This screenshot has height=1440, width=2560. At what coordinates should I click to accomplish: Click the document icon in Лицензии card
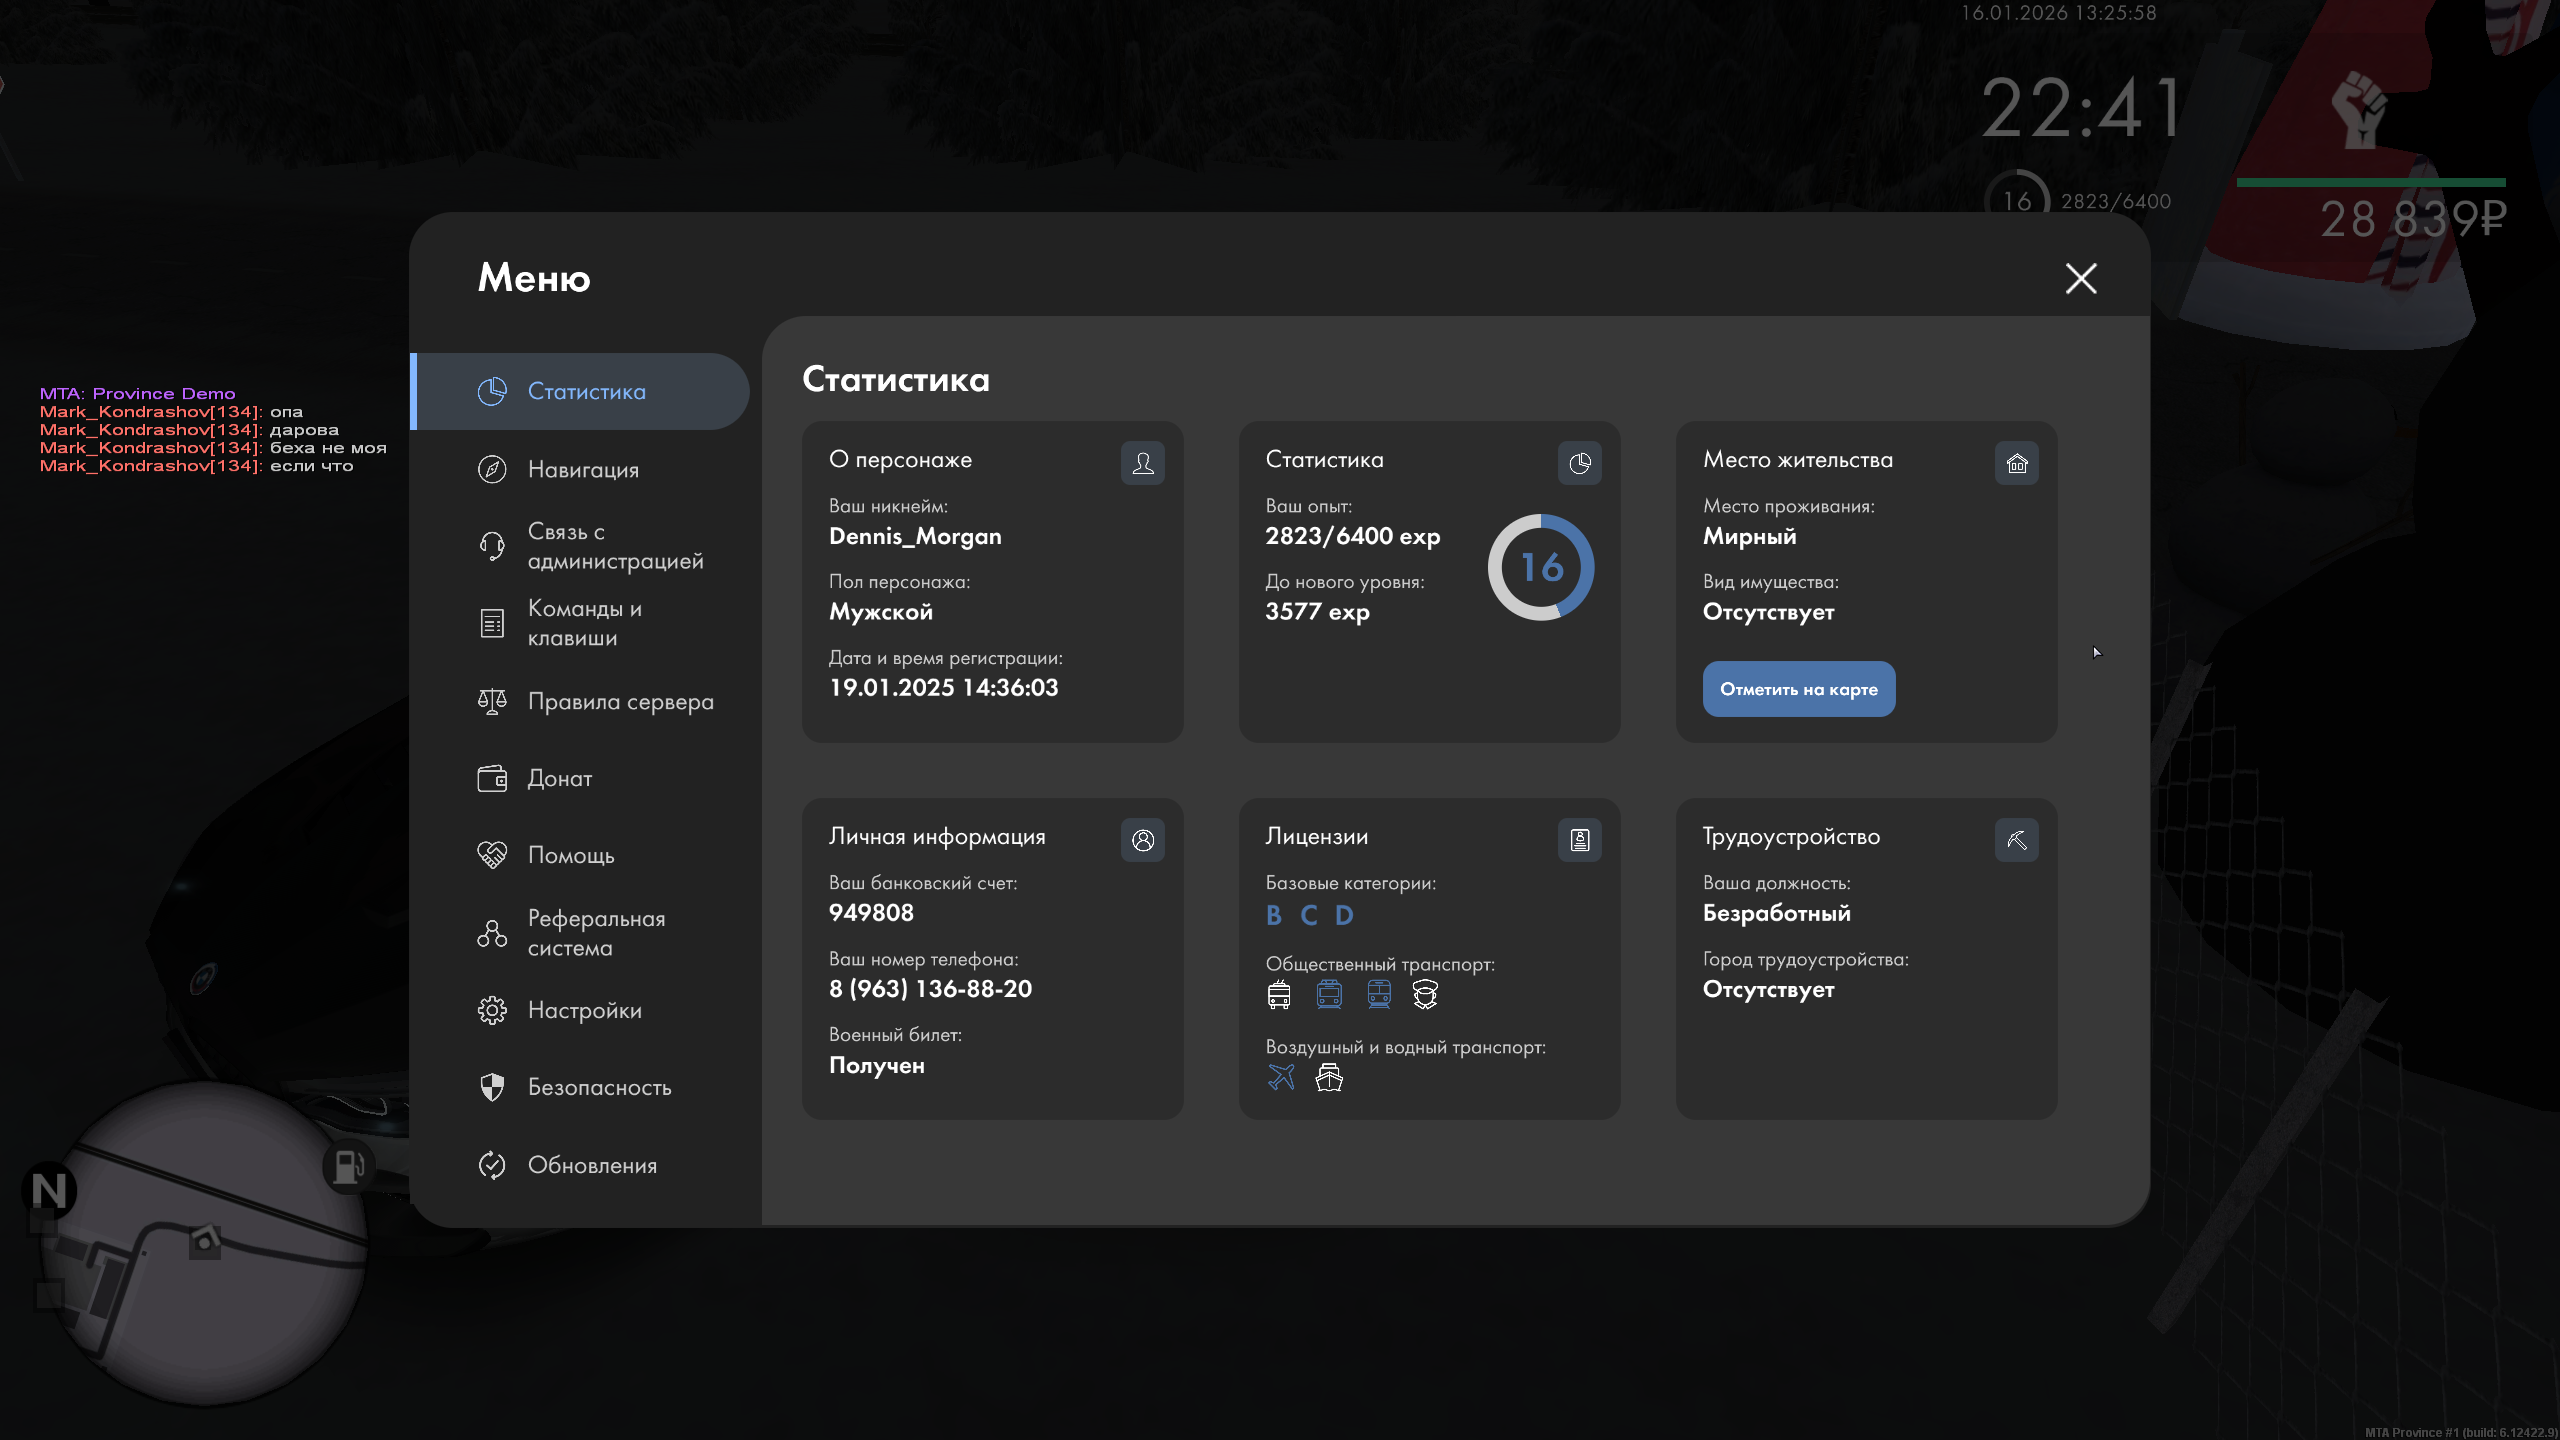(x=1579, y=840)
